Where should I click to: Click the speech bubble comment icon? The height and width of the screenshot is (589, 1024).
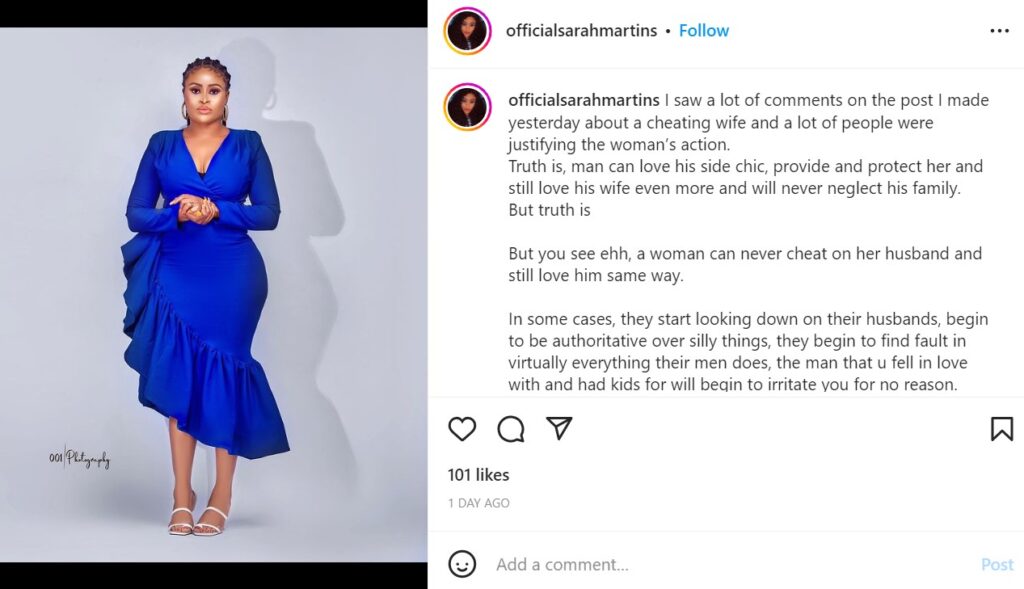[x=511, y=429]
